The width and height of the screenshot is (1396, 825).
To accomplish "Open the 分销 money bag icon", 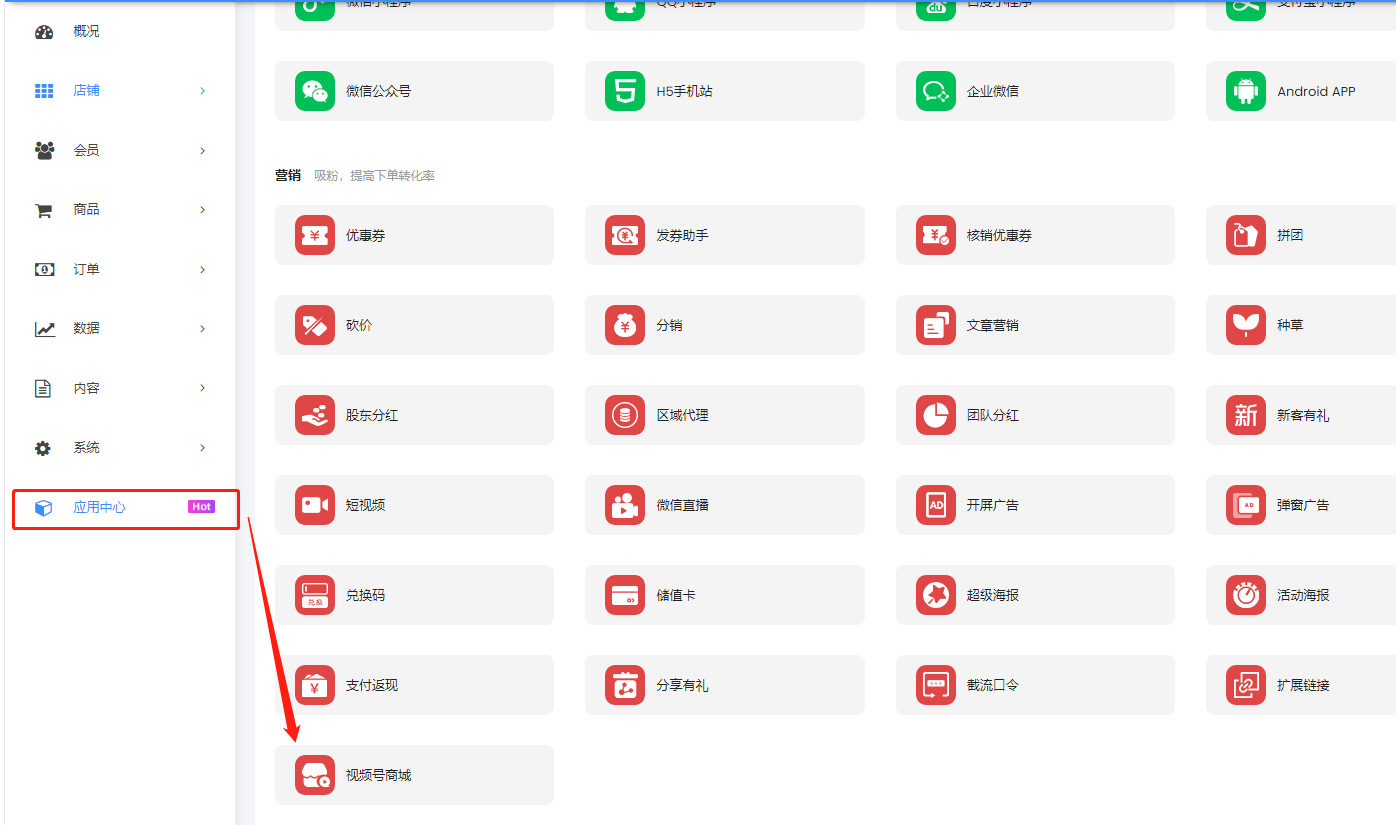I will (625, 325).
